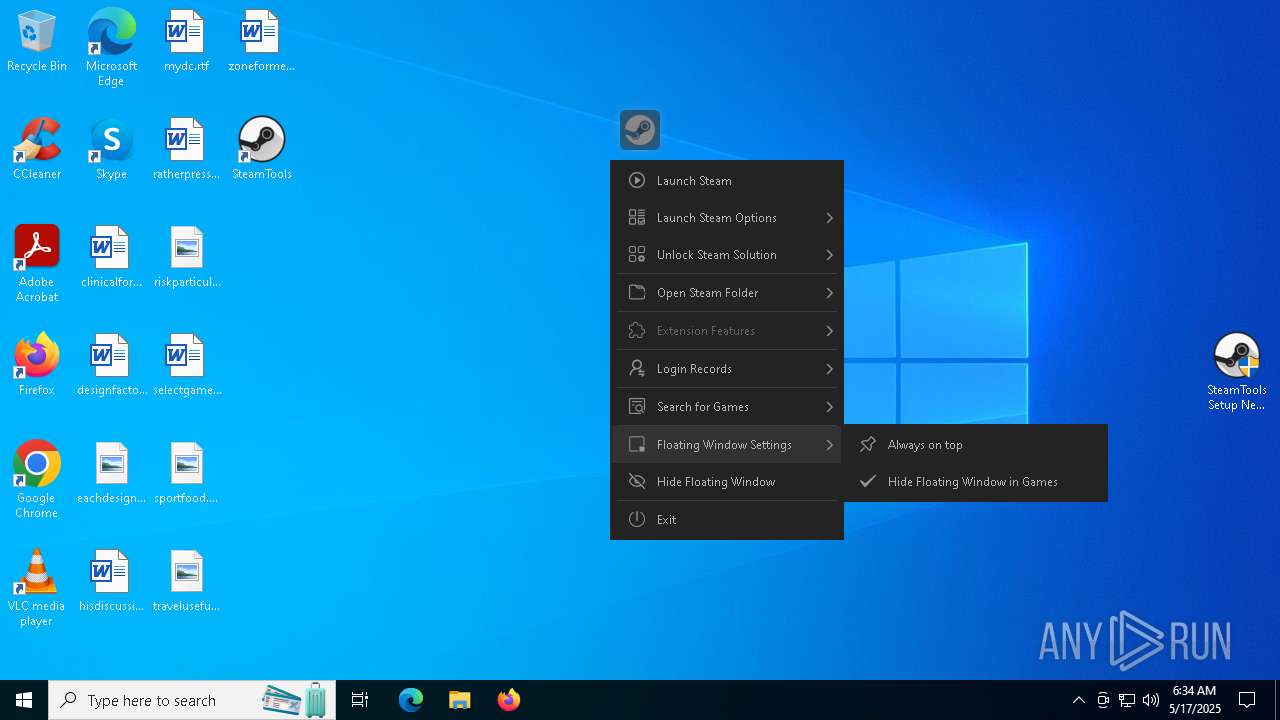Screen dimensions: 1280x720
Task: Open the Windows Start menu
Action: pyautogui.click(x=24, y=700)
